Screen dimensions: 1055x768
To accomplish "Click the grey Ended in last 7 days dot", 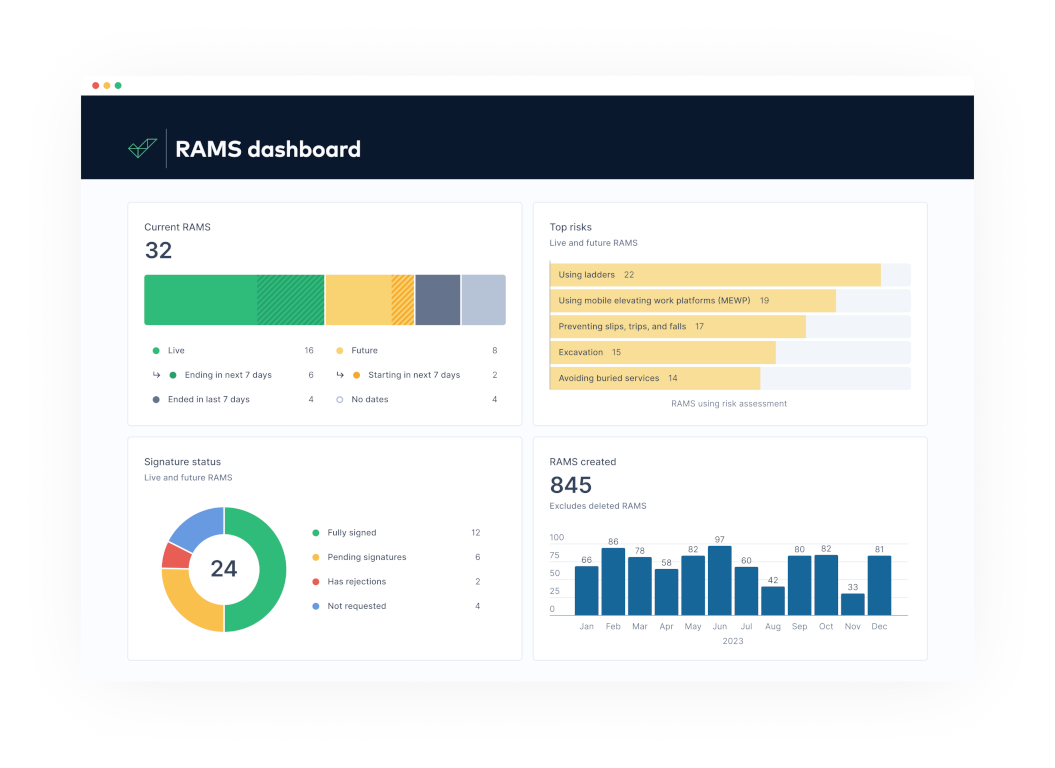I will pyautogui.click(x=156, y=400).
